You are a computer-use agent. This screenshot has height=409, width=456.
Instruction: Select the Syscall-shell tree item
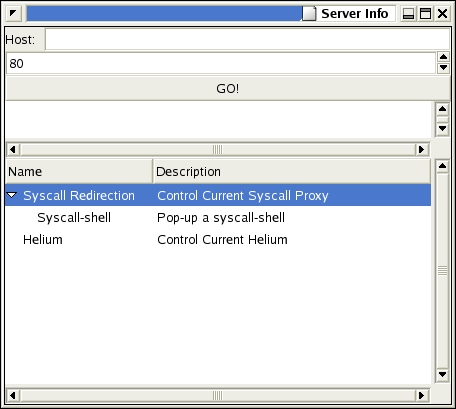(x=74, y=218)
